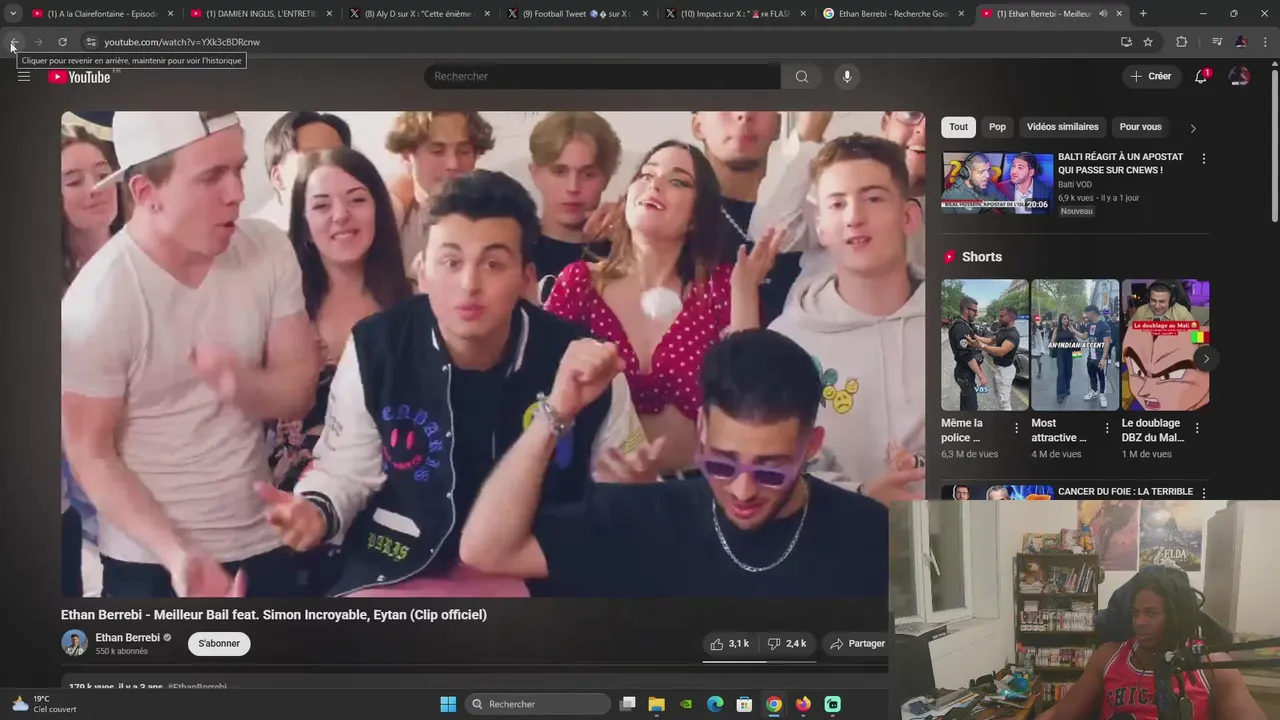Bookmark this page with the star icon
This screenshot has height=720, width=1280.
point(1148,42)
